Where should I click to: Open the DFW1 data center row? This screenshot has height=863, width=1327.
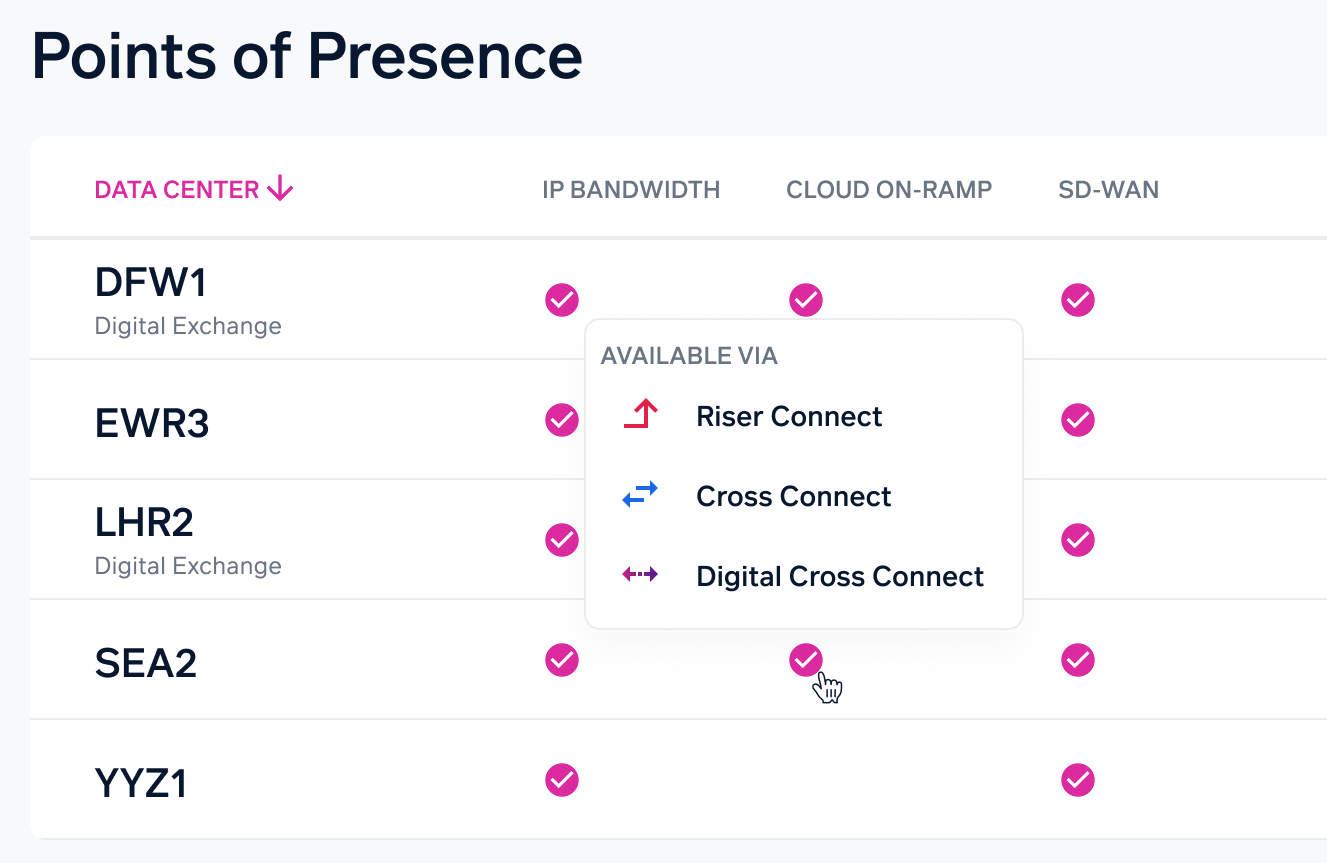click(151, 284)
